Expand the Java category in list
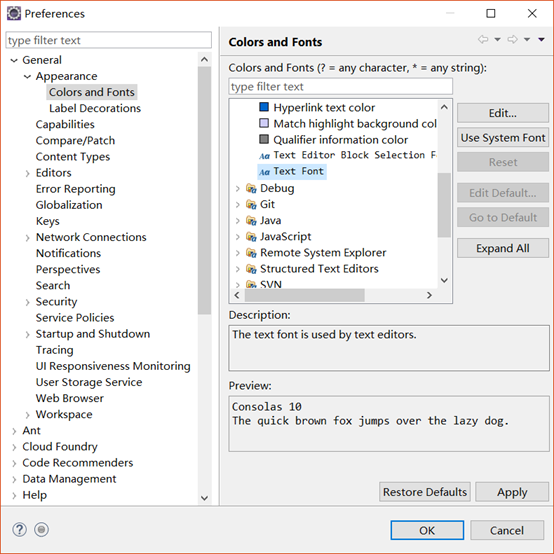554x554 pixels. pos(238,221)
